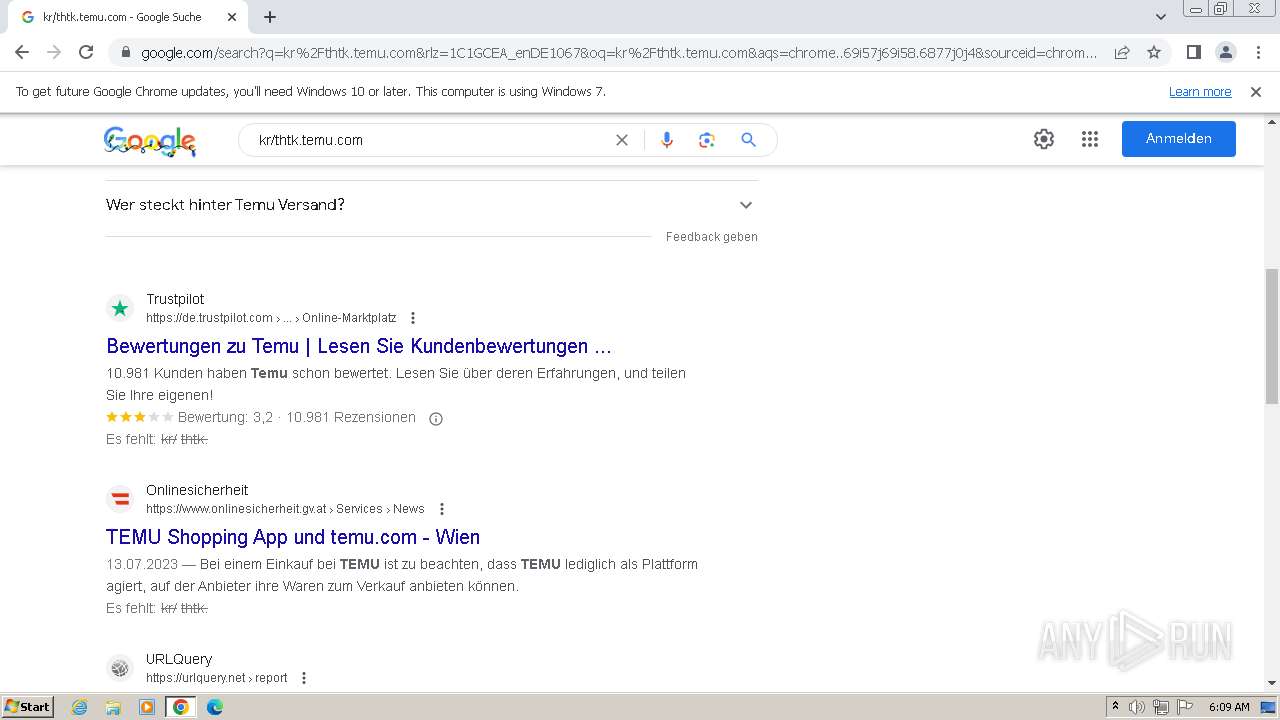
Task: Click rating info icon
Action: 436,419
